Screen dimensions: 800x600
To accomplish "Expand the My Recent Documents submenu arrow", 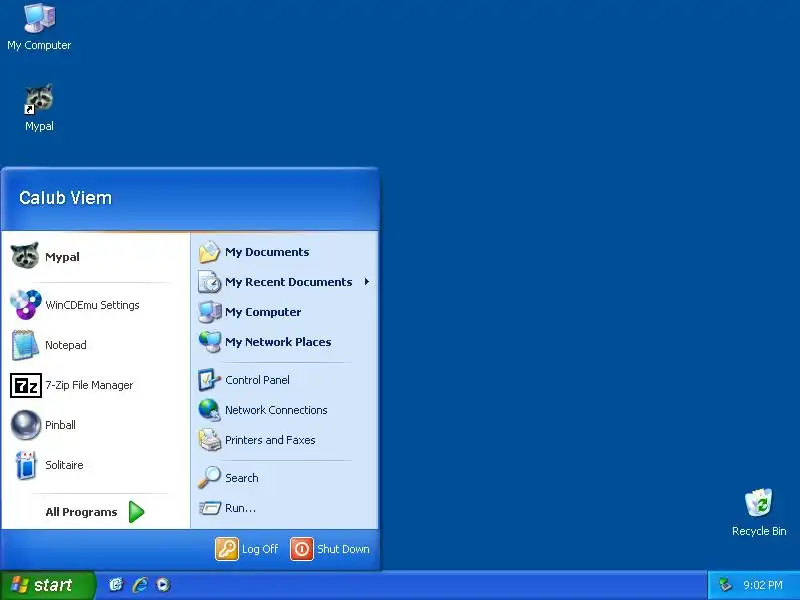I will [366, 282].
